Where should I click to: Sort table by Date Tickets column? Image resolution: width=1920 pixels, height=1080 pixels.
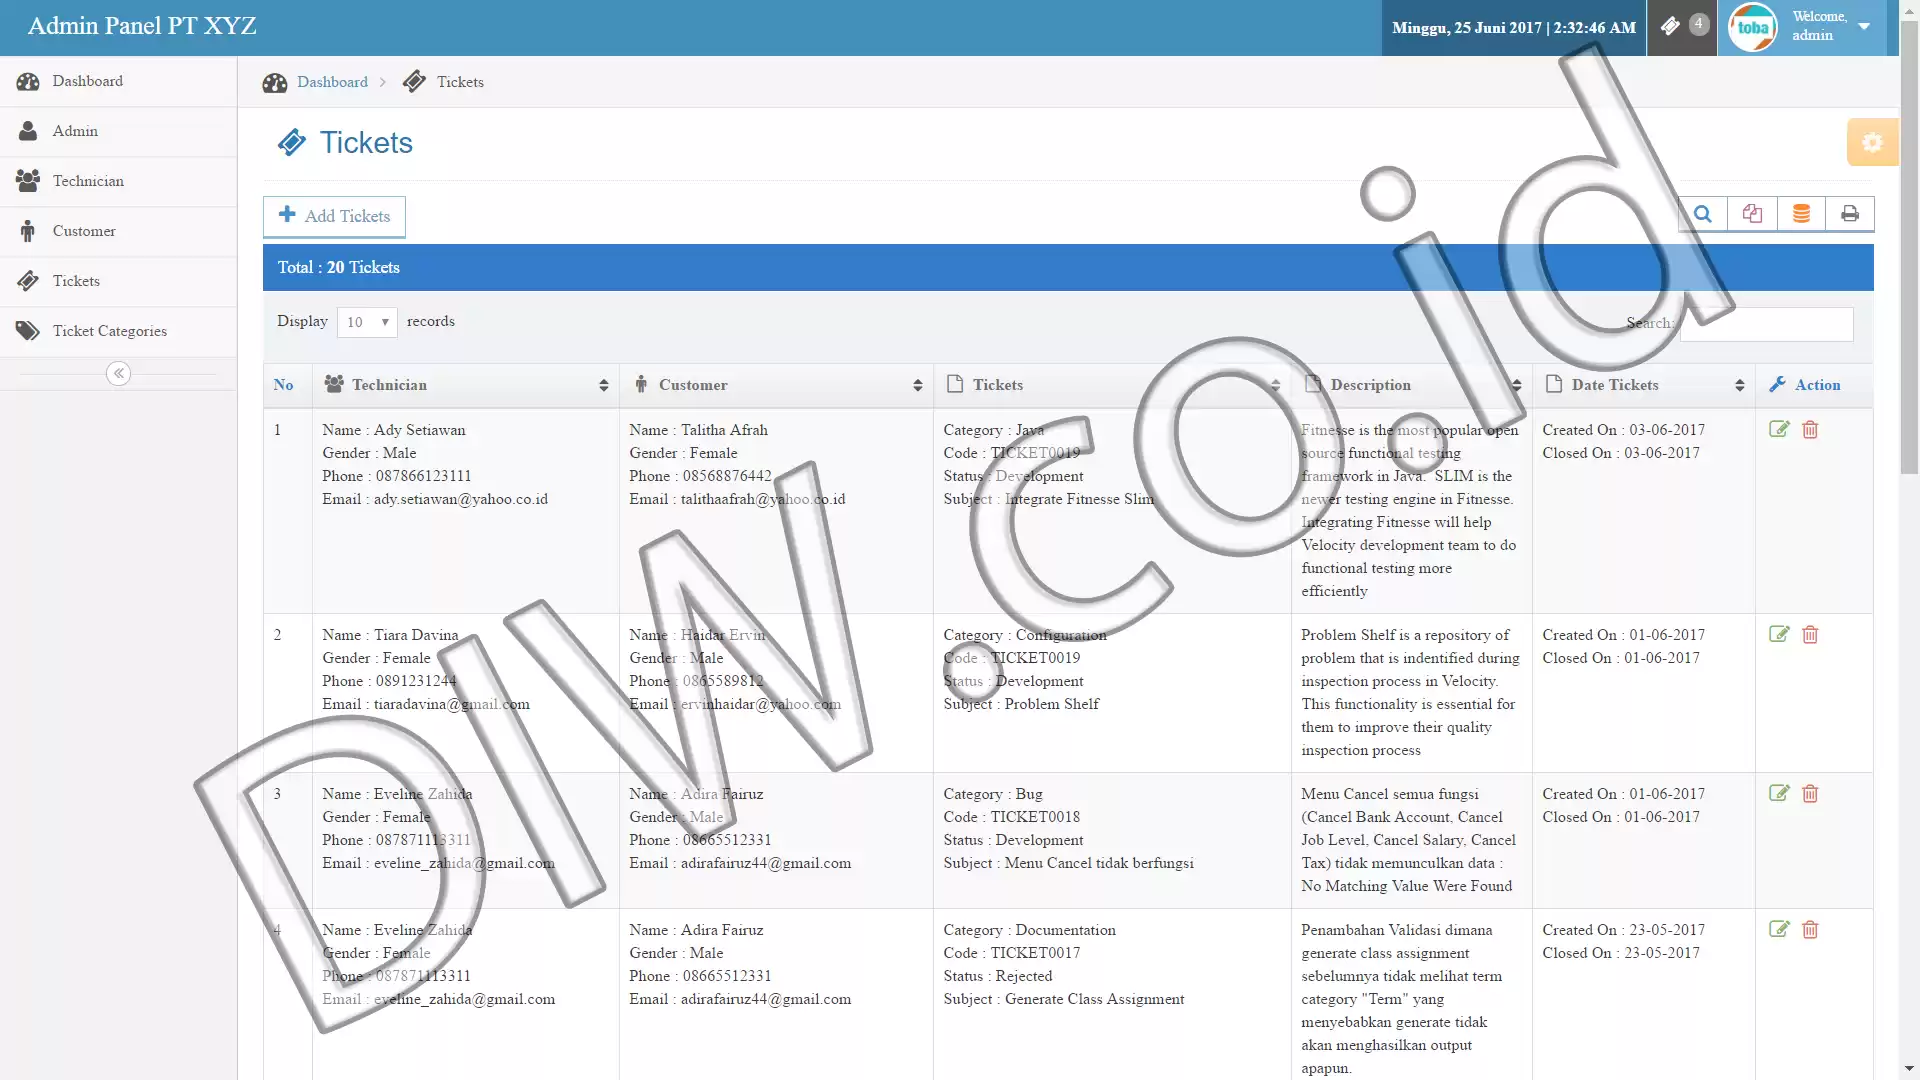point(1644,385)
